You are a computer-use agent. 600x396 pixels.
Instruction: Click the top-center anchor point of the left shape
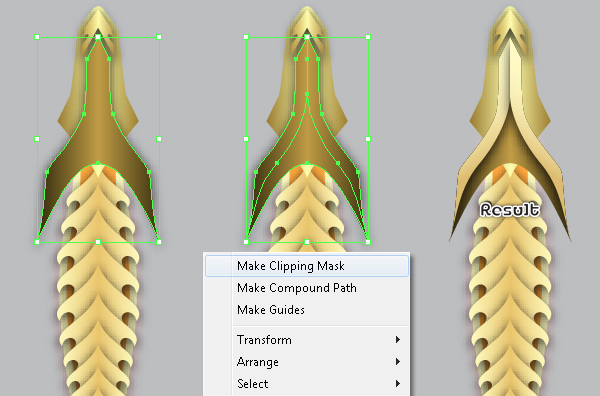(98, 37)
